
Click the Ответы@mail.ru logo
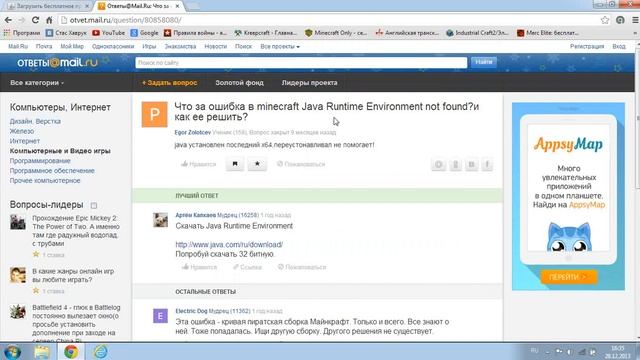tap(57, 62)
